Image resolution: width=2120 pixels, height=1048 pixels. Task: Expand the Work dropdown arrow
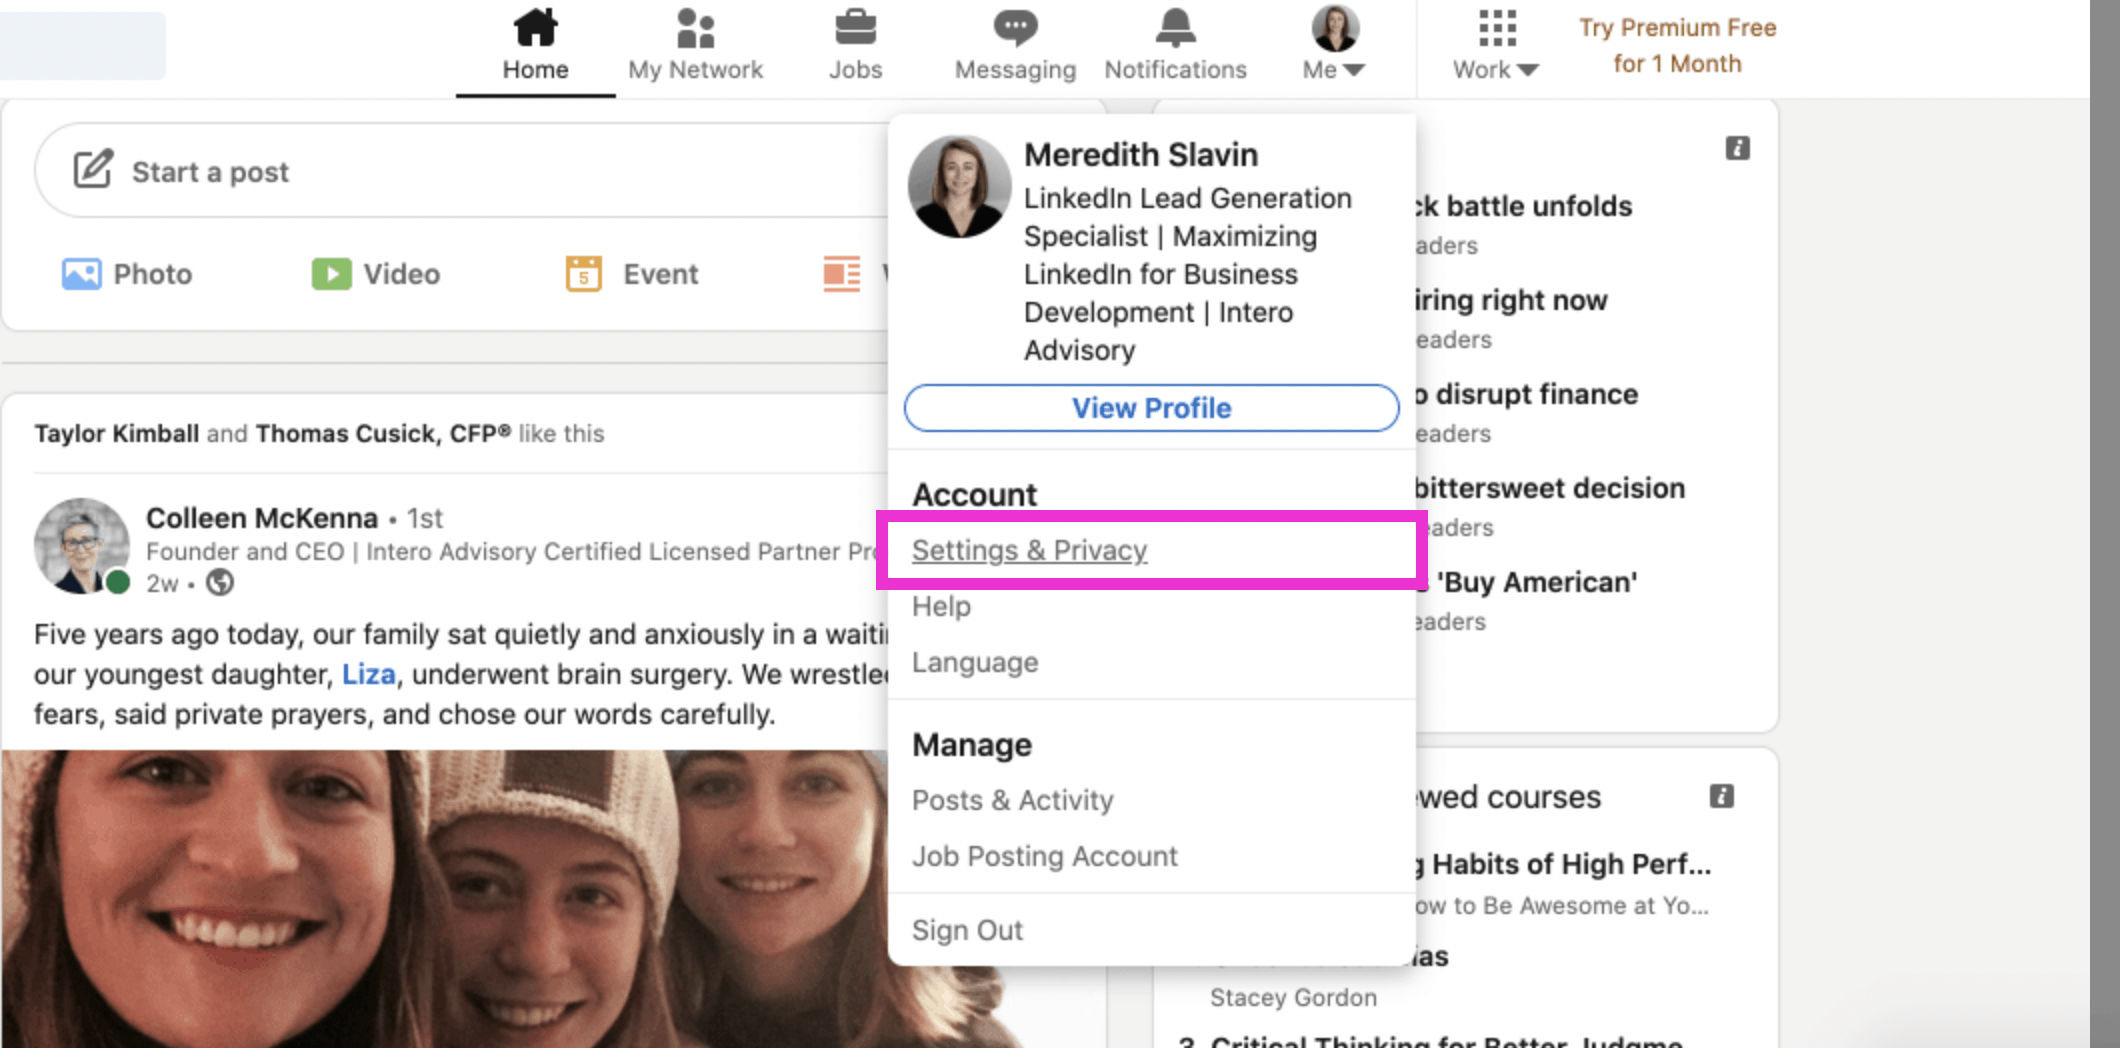pyautogui.click(x=1527, y=70)
